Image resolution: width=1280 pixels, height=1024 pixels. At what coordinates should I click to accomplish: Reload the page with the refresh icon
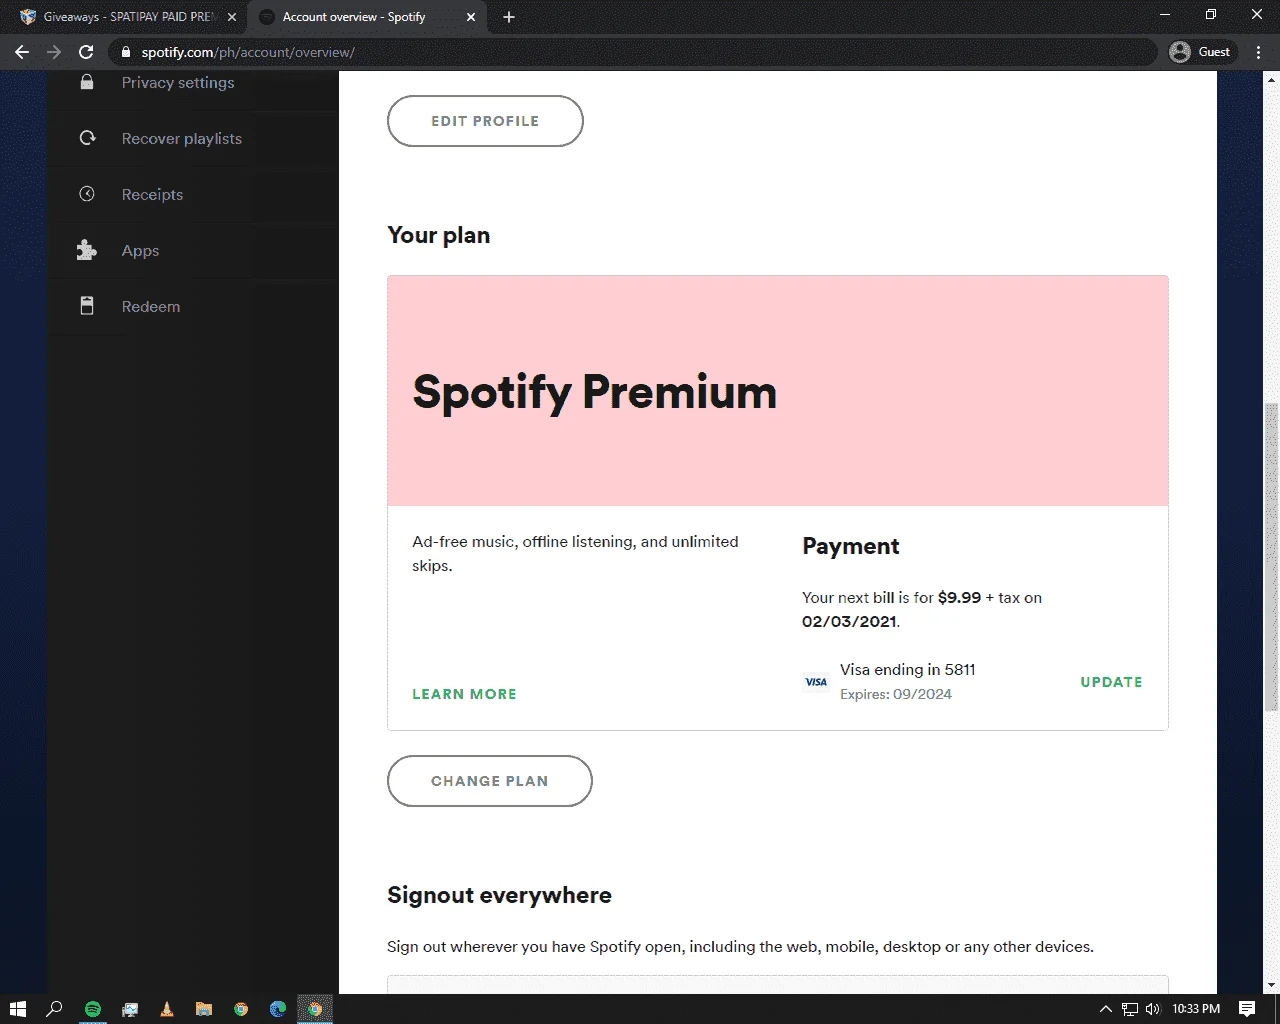(x=86, y=52)
